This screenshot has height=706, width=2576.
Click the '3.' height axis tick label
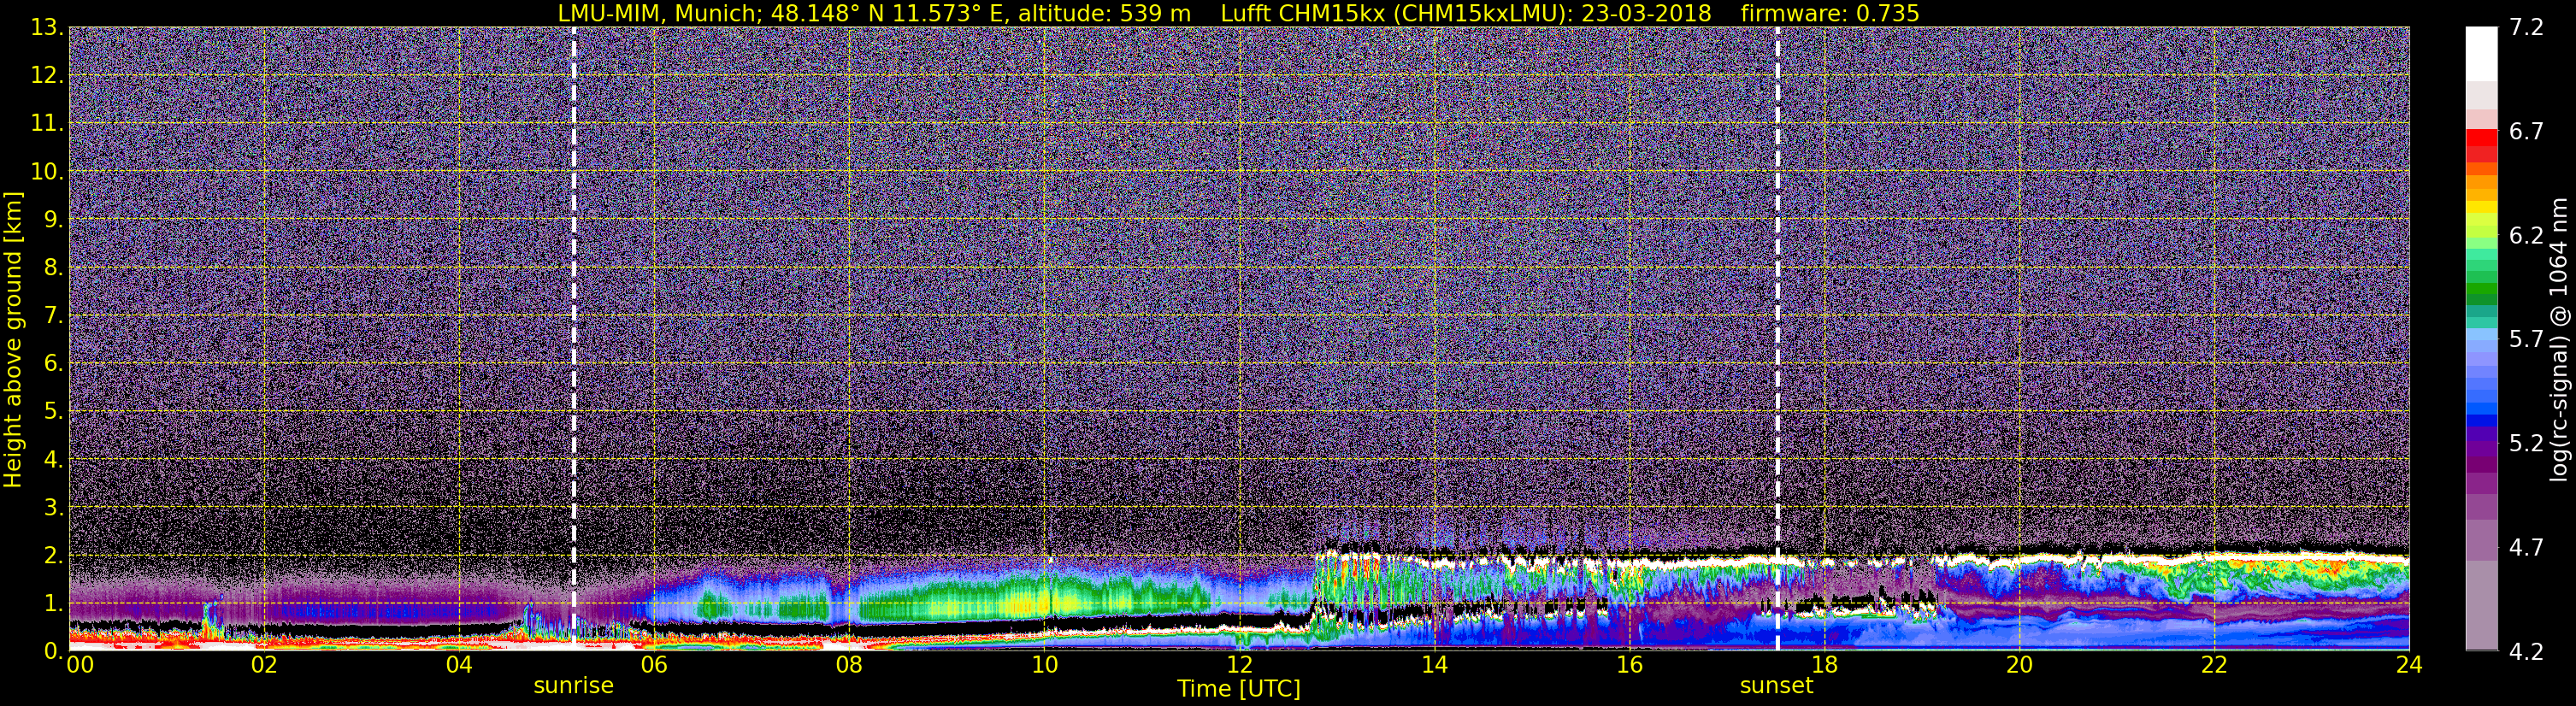pos(53,507)
